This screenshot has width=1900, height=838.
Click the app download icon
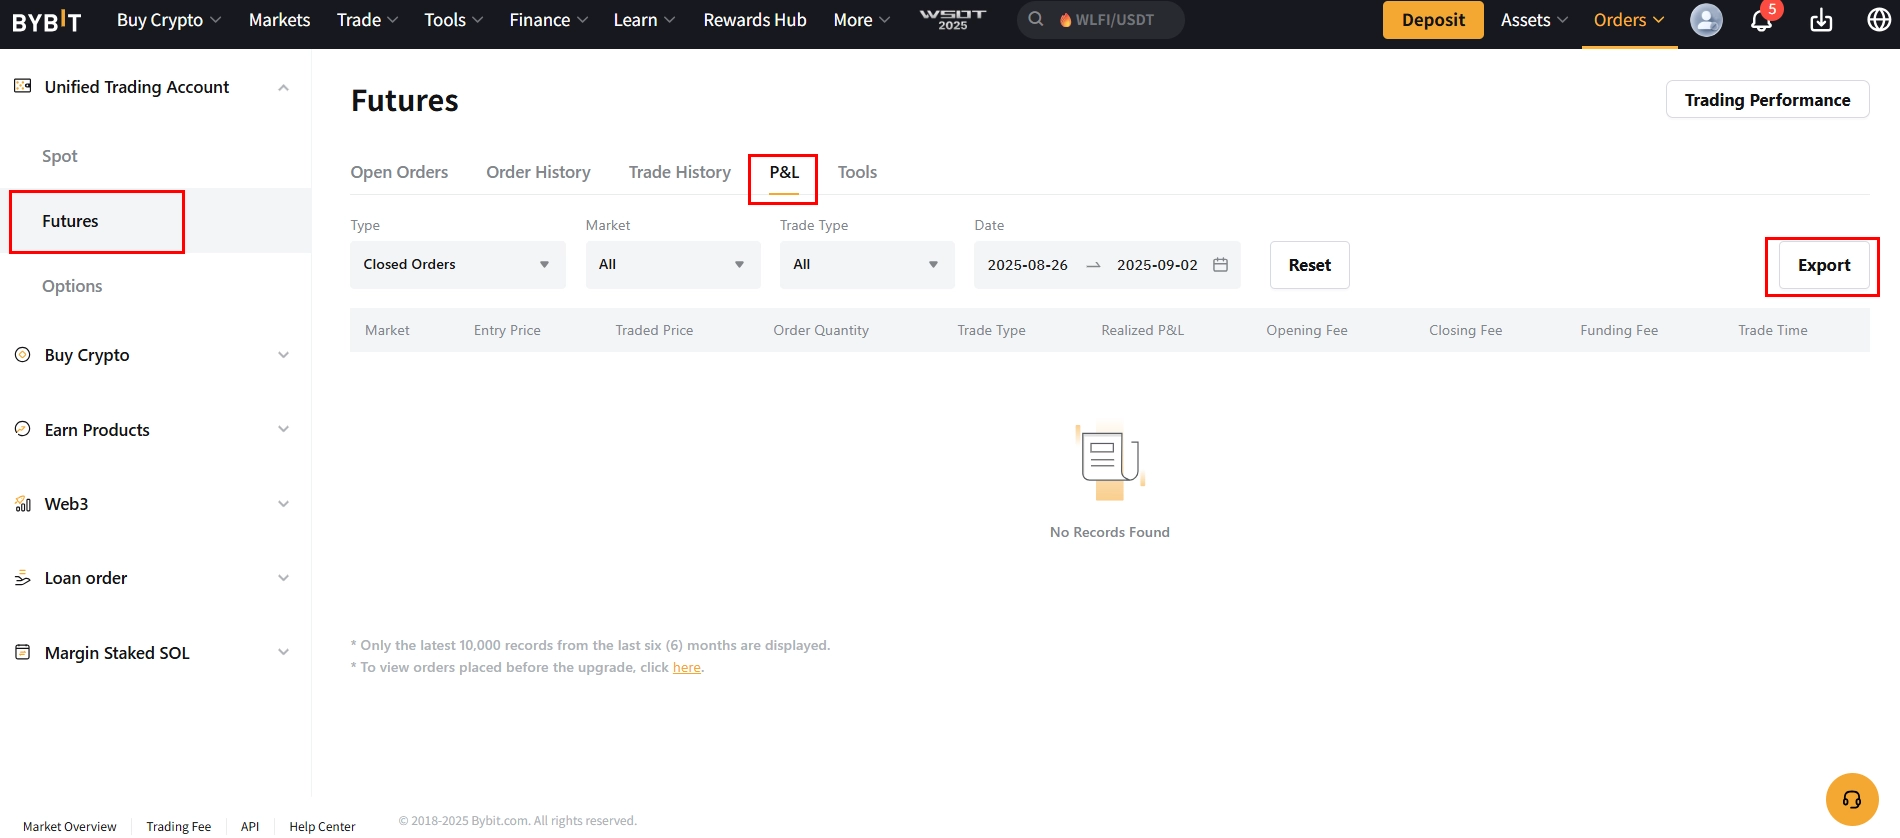point(1821,20)
